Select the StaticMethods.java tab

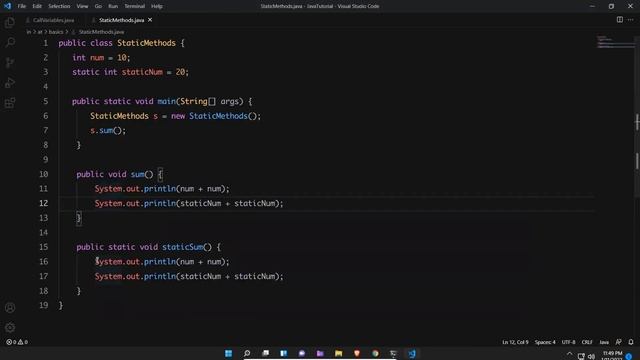(x=121, y=20)
